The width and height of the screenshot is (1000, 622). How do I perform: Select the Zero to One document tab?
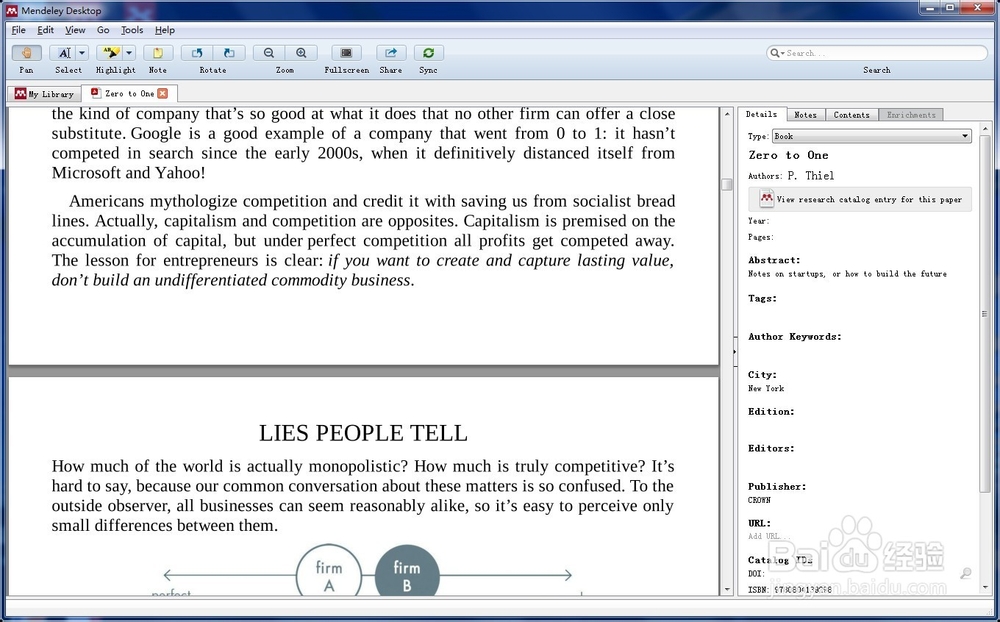coord(129,93)
